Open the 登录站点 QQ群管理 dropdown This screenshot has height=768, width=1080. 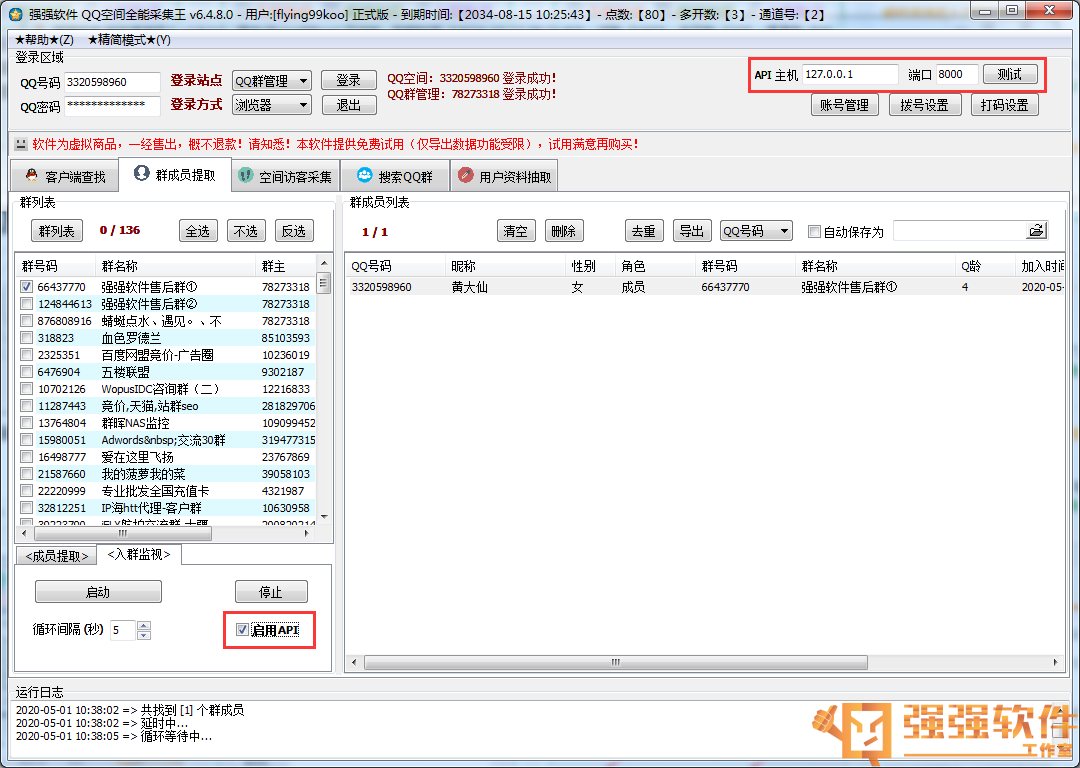pos(271,81)
